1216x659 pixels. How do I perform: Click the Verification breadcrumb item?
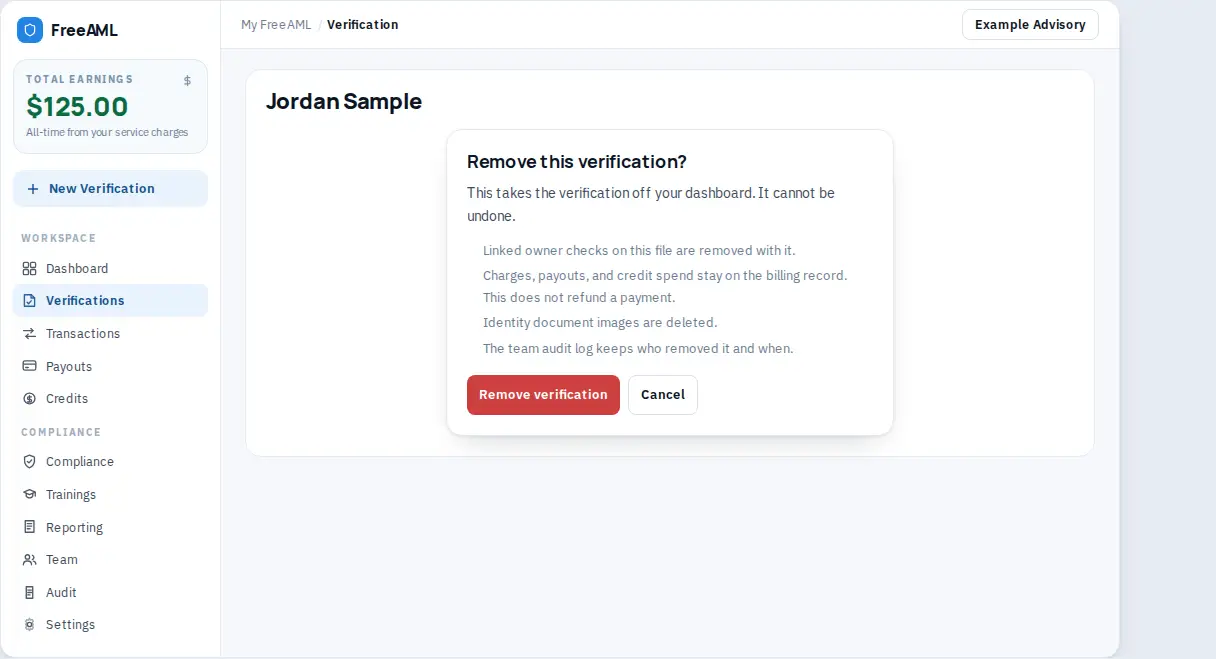(362, 25)
